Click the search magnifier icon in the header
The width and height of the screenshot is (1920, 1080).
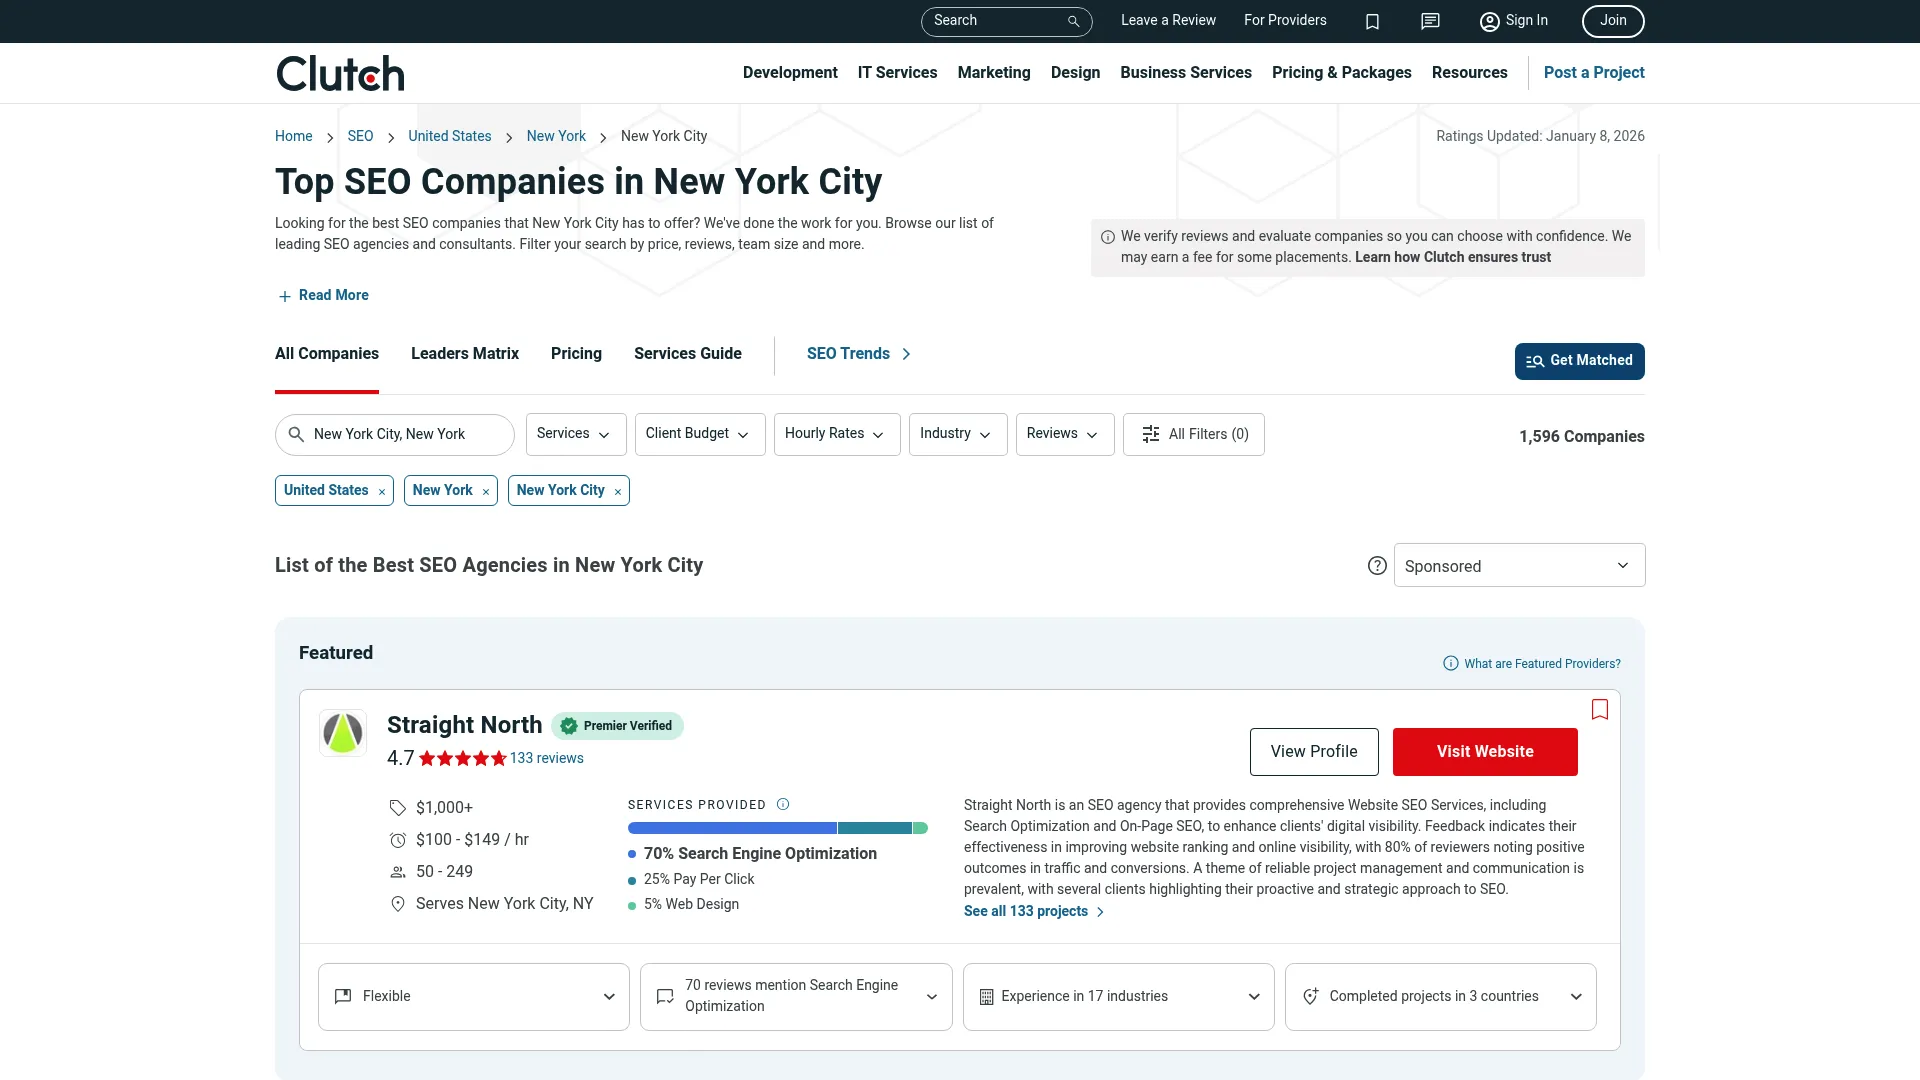coord(1073,21)
